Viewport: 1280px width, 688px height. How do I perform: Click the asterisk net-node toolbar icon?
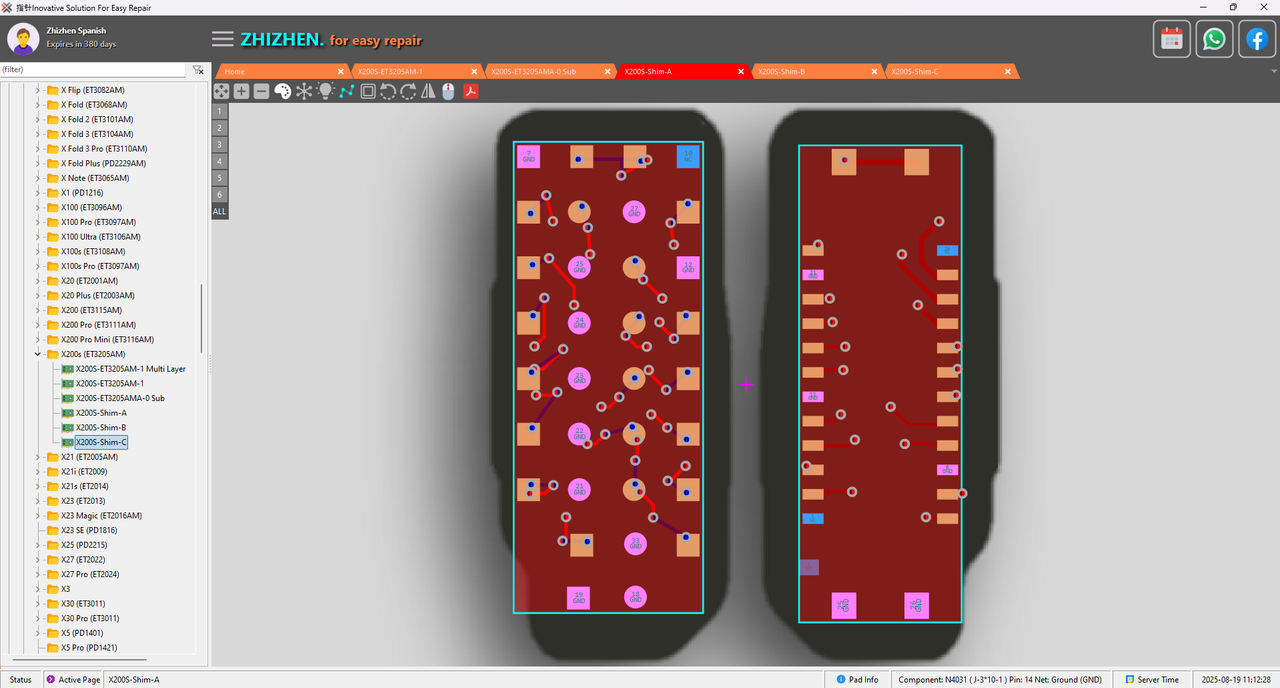(304, 91)
